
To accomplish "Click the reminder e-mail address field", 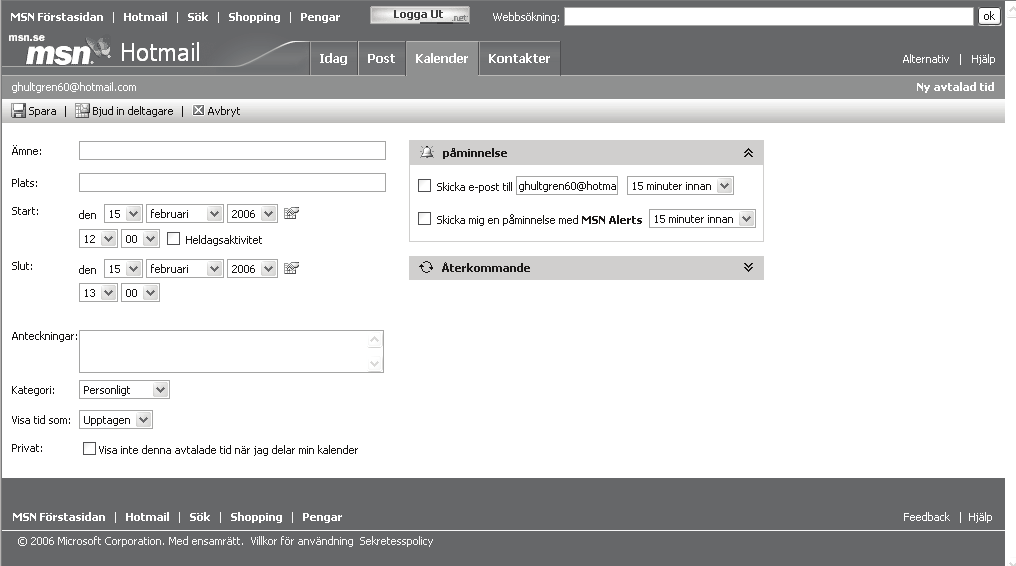I will [567, 186].
